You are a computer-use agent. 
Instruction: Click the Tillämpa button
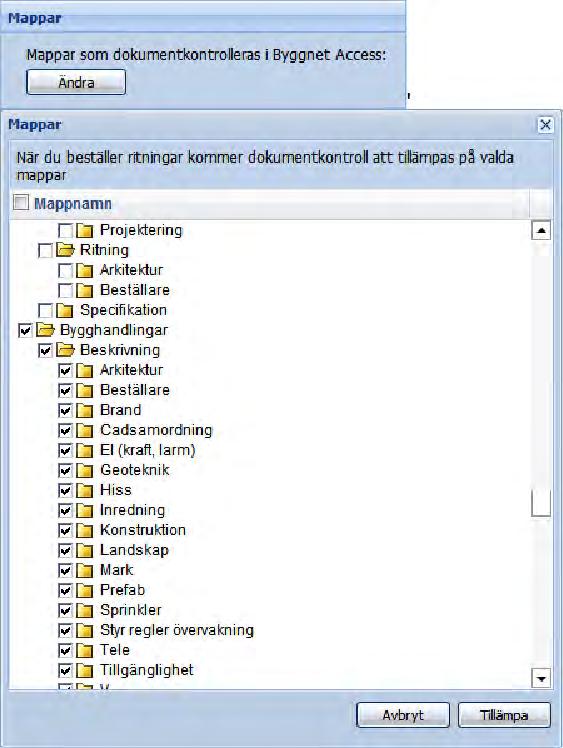(x=504, y=715)
